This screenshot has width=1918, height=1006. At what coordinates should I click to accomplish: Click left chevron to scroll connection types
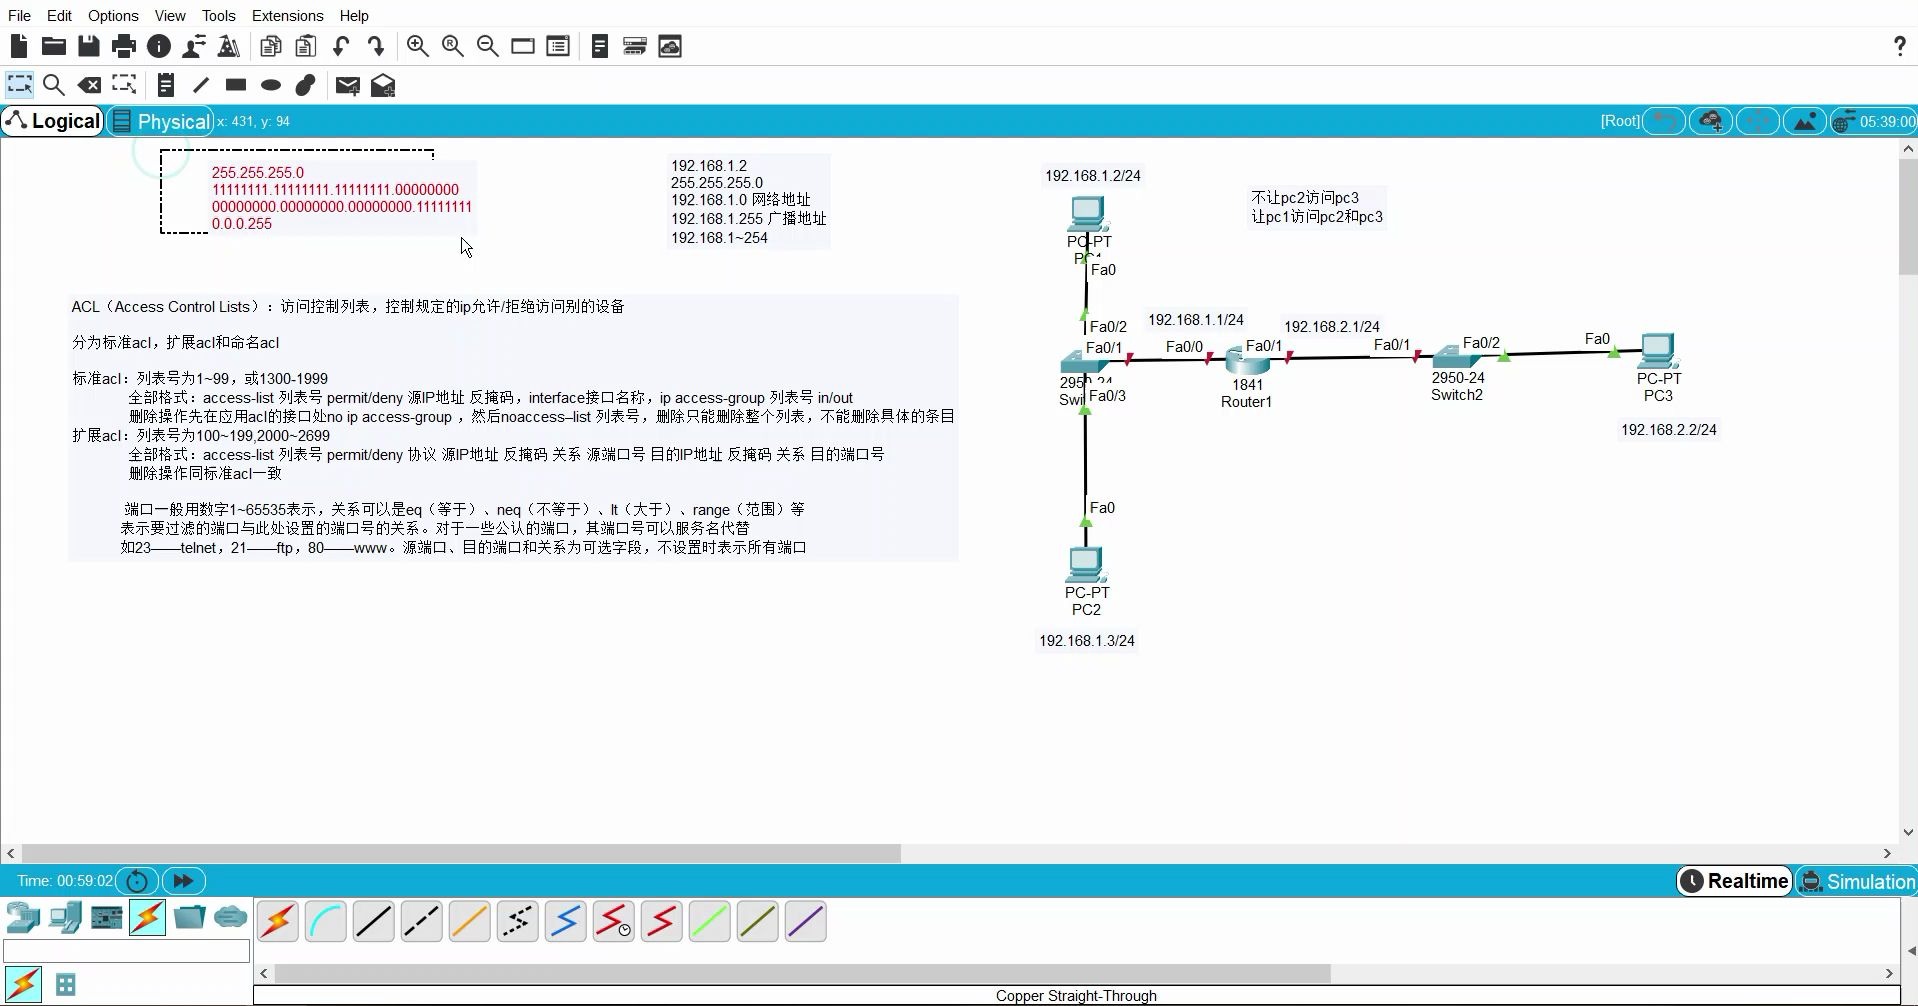tap(262, 972)
